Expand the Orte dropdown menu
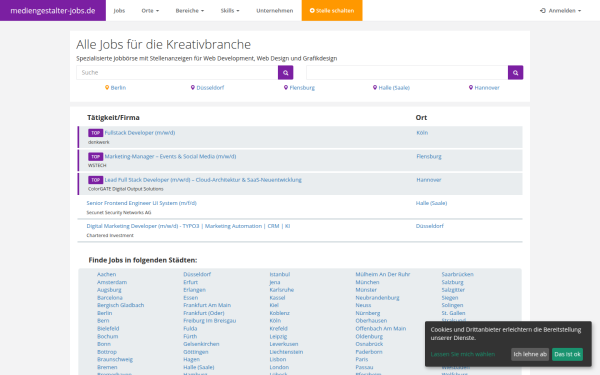600x375 pixels. (150, 11)
